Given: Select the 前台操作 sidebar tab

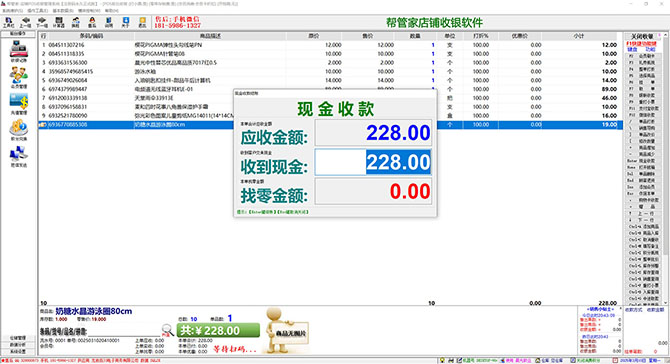Looking at the screenshot, I should (18, 33).
